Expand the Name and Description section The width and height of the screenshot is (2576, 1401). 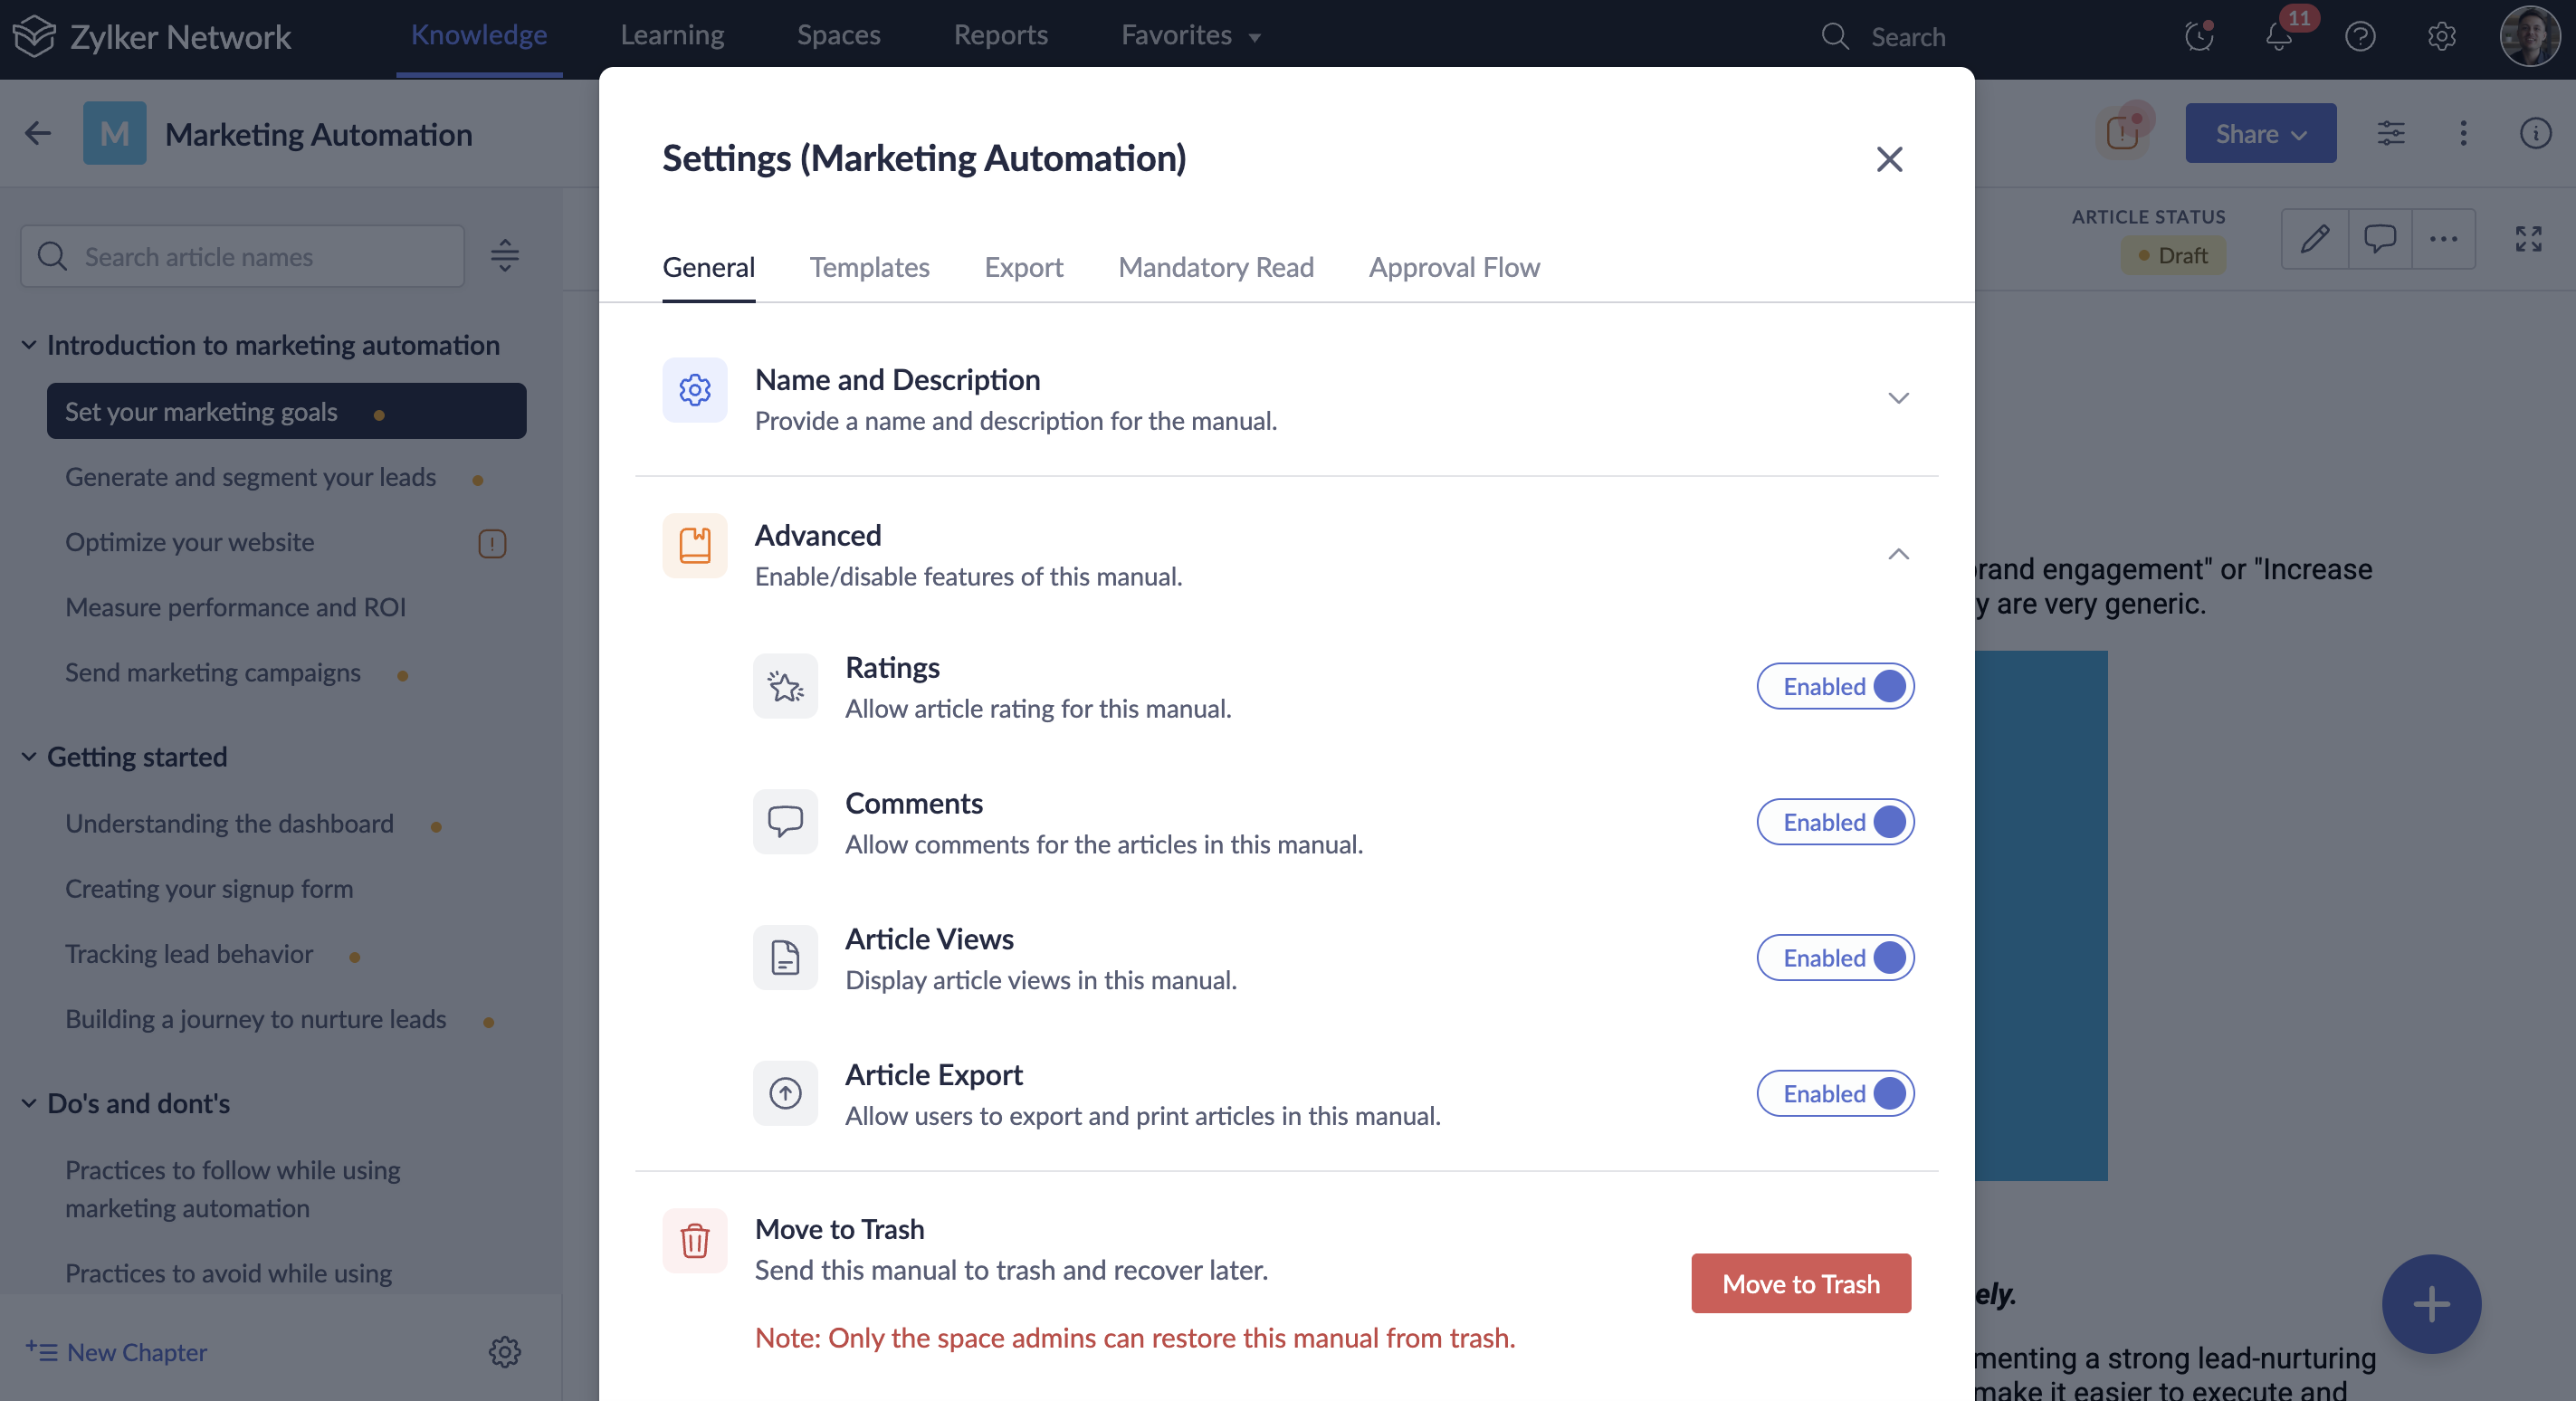pos(1898,398)
